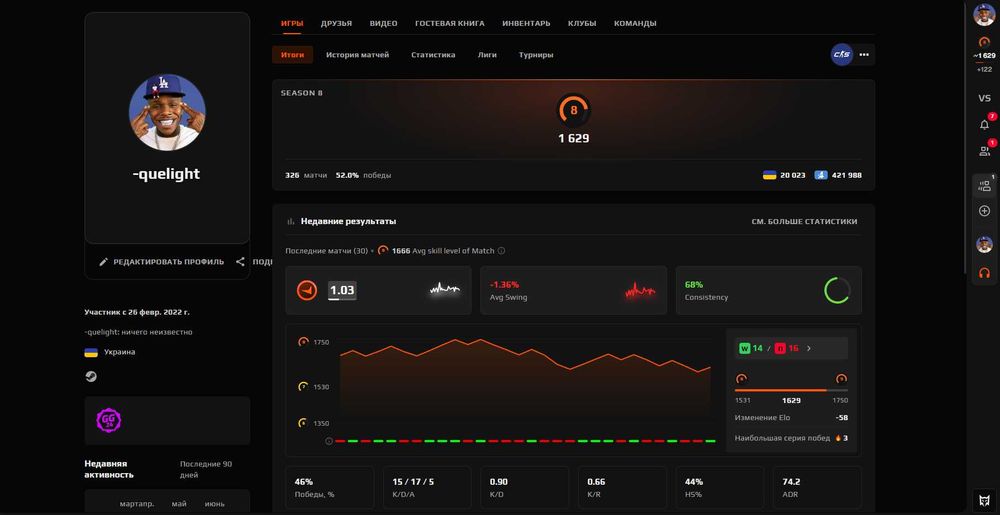Viewport: 1000px width, 515px height.
Task: Select the Итоги sub-tab
Action: (293, 55)
